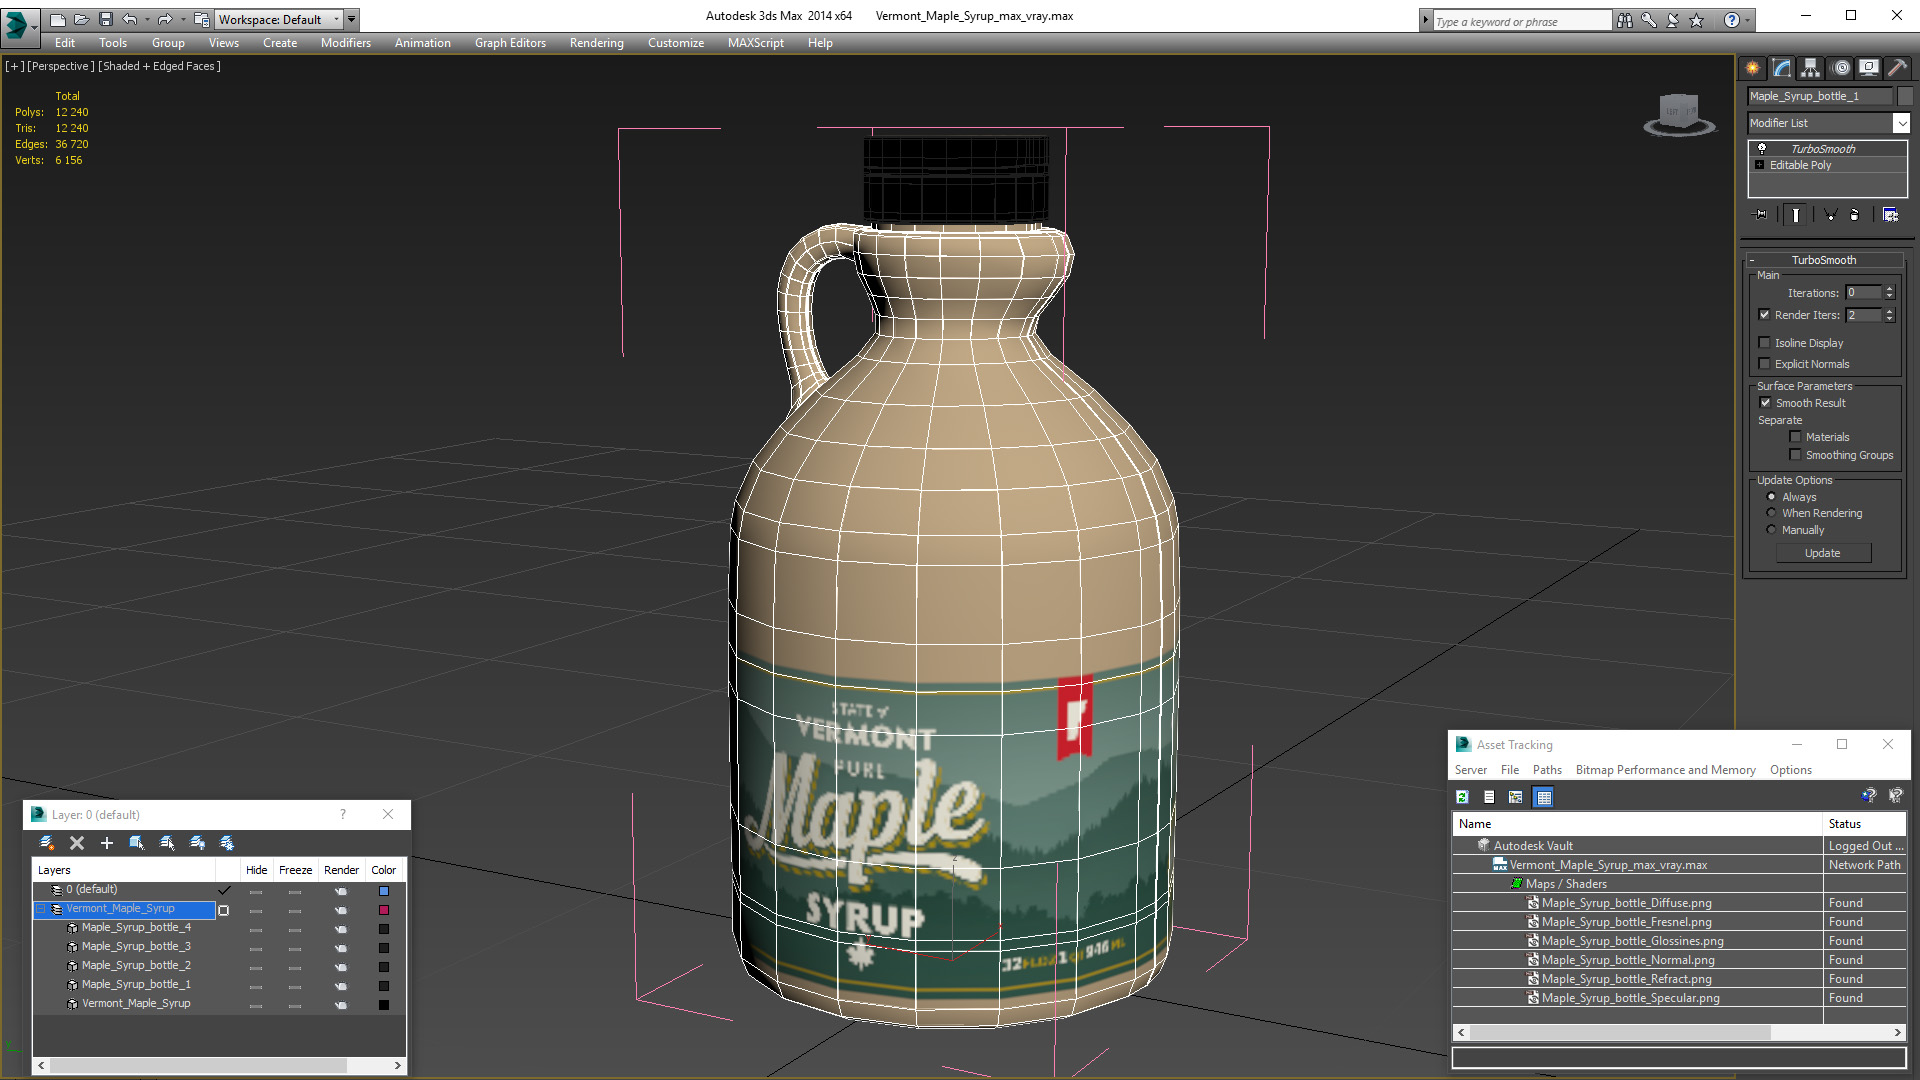Toggle TurboSmooth lightbulb visibility icon
This screenshot has height=1080, width=1920.
coord(1762,149)
